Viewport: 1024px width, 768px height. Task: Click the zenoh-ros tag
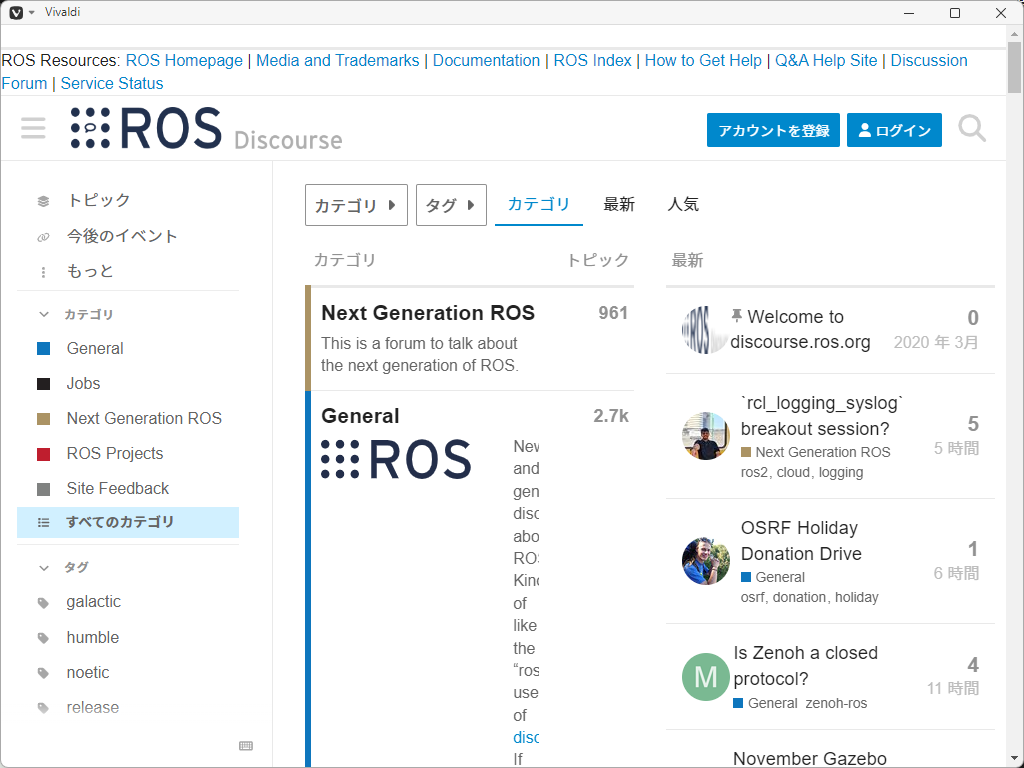[x=836, y=703]
